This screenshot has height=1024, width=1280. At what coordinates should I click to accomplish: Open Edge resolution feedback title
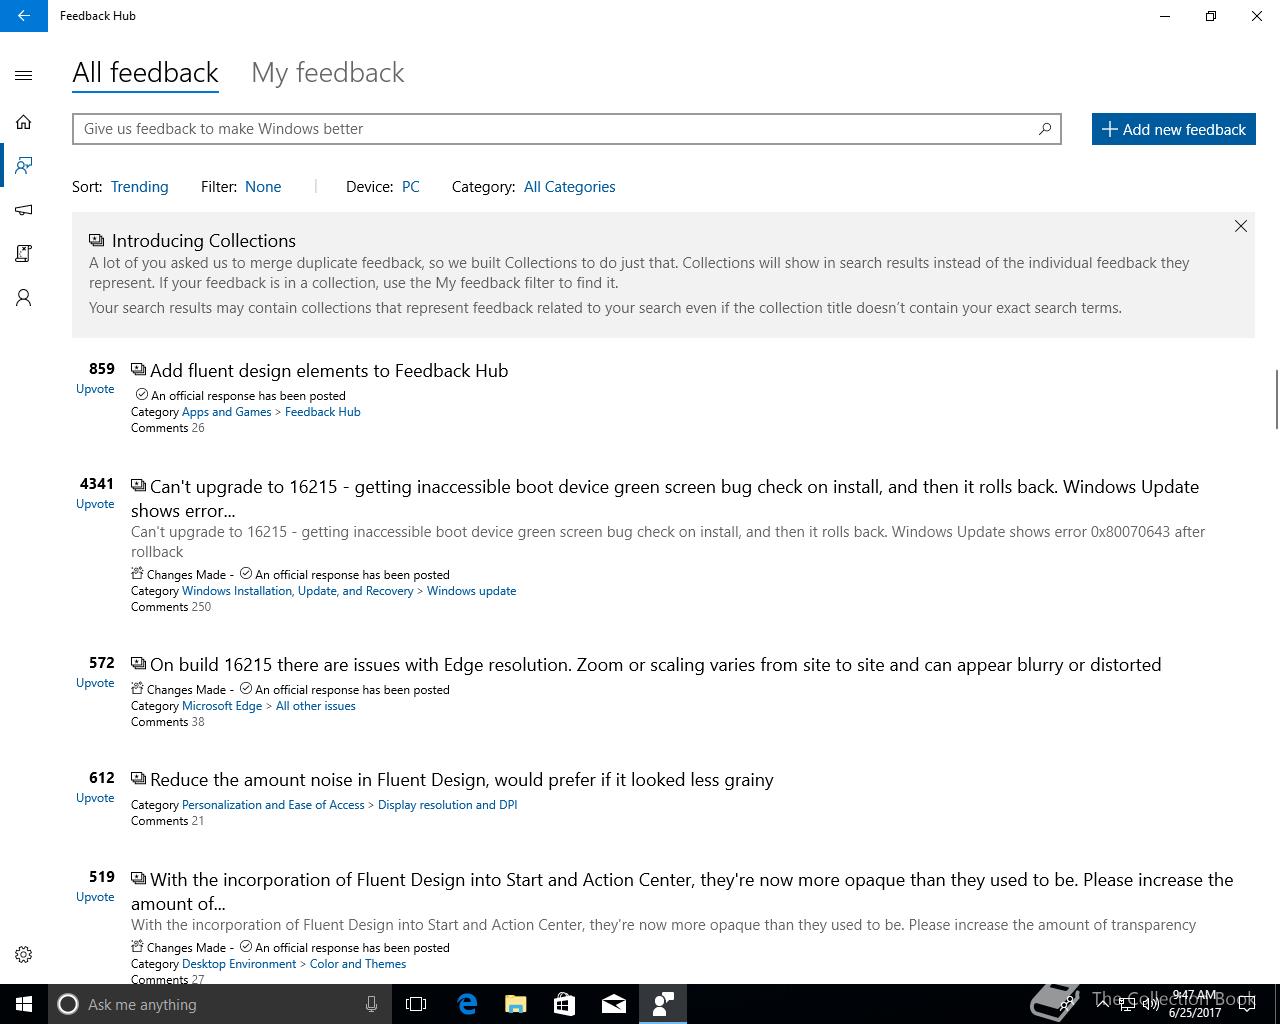(x=656, y=665)
